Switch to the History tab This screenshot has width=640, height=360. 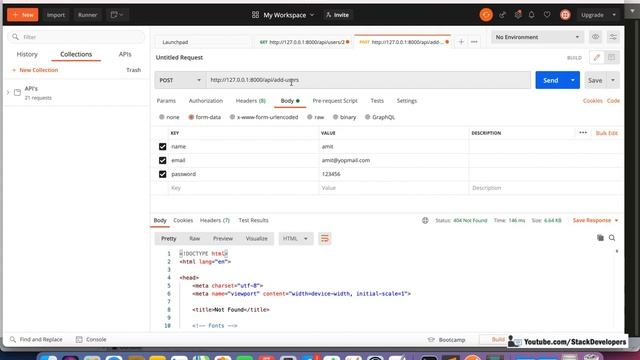coord(27,54)
